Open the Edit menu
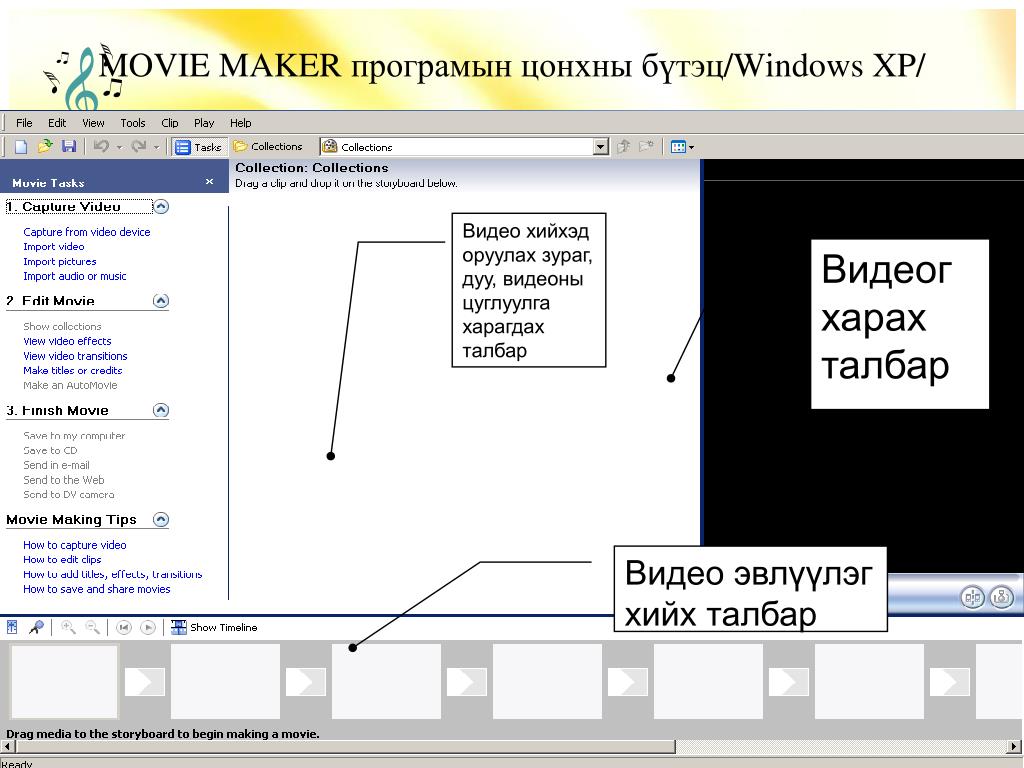The height and width of the screenshot is (768, 1024). tap(57, 123)
